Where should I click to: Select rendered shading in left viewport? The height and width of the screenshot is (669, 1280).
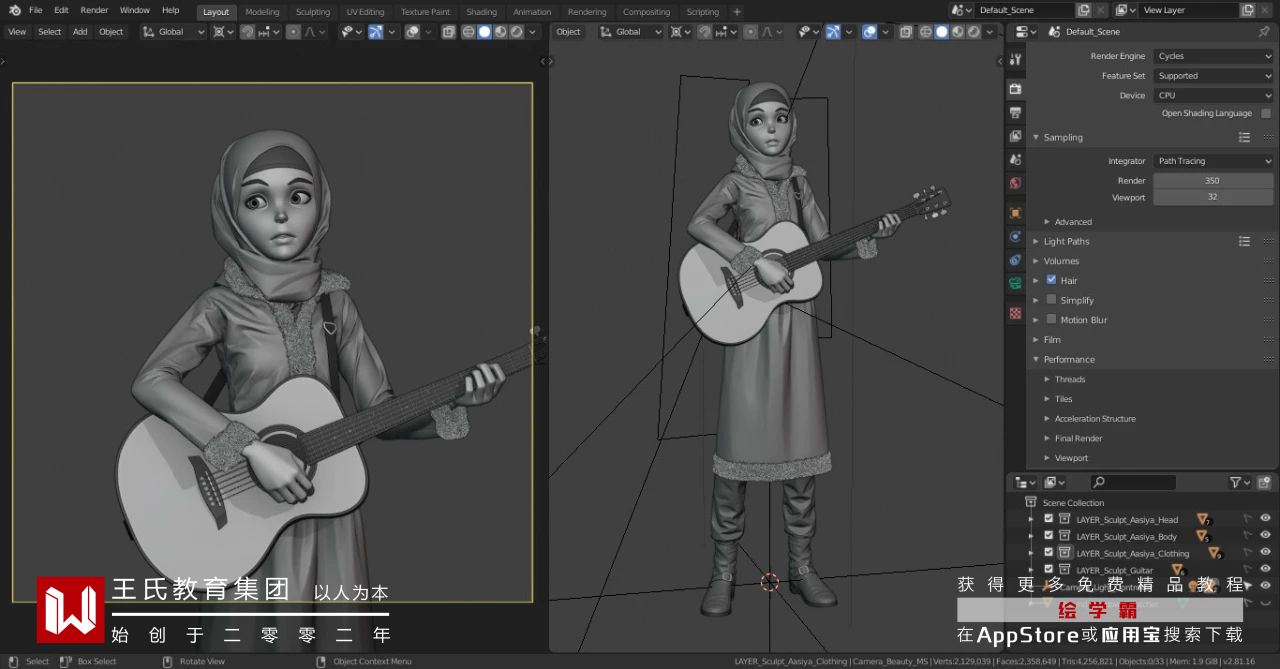[517, 32]
